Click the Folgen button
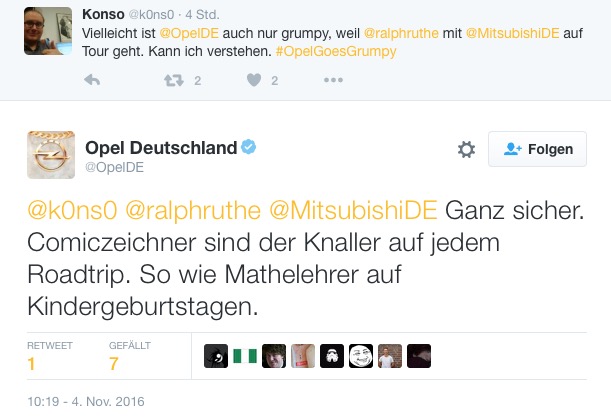 537,149
